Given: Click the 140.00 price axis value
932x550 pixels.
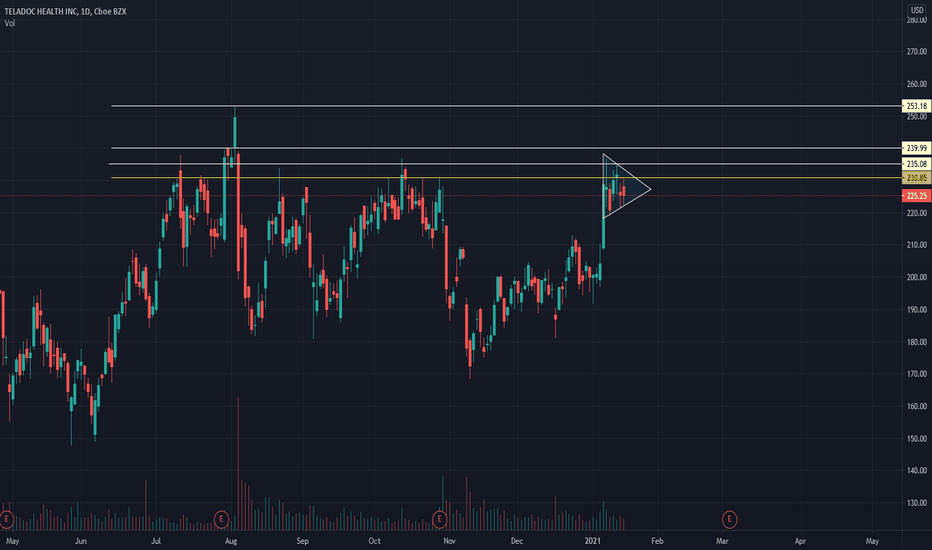Looking at the screenshot, I should (x=917, y=470).
